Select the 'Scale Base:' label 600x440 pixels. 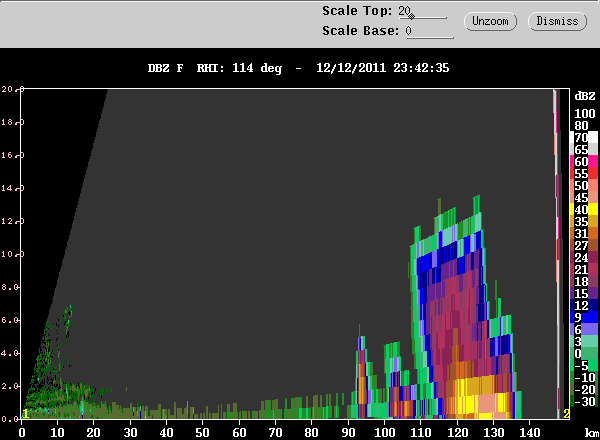tap(360, 31)
